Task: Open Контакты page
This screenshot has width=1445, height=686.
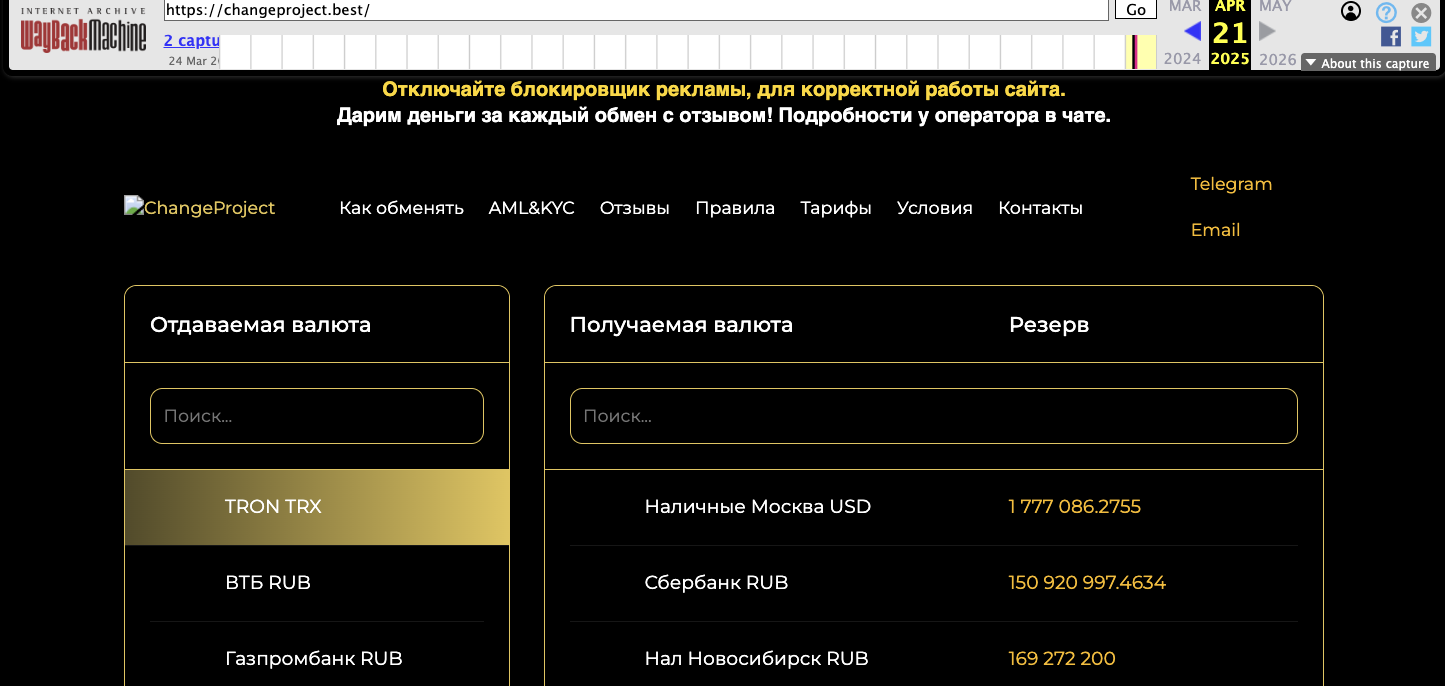Action: click(x=1040, y=208)
